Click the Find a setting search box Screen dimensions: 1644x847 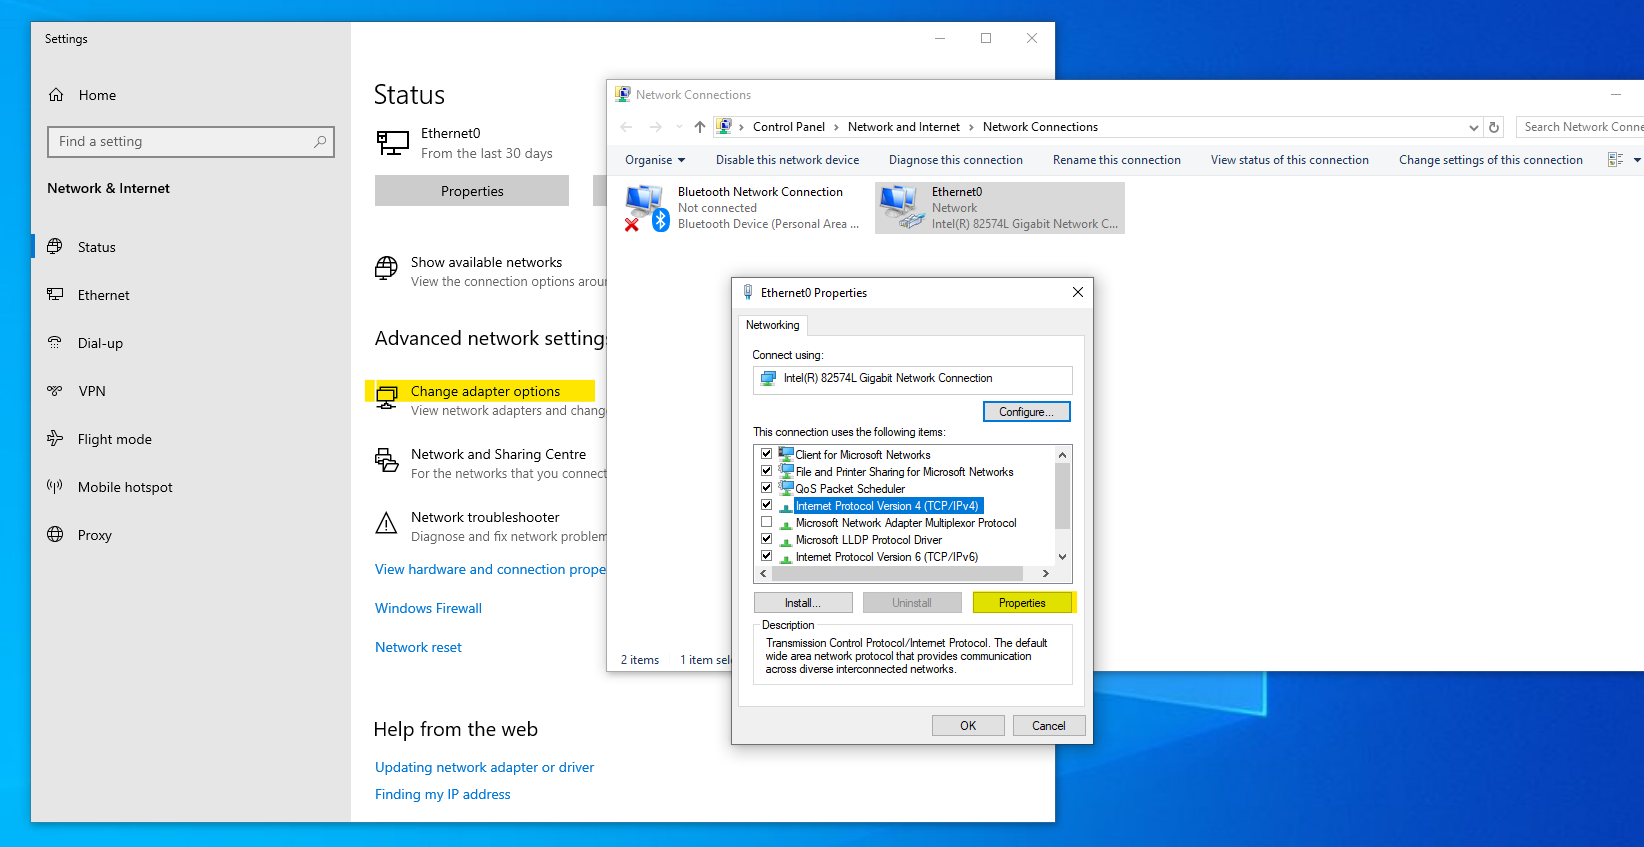pos(190,142)
